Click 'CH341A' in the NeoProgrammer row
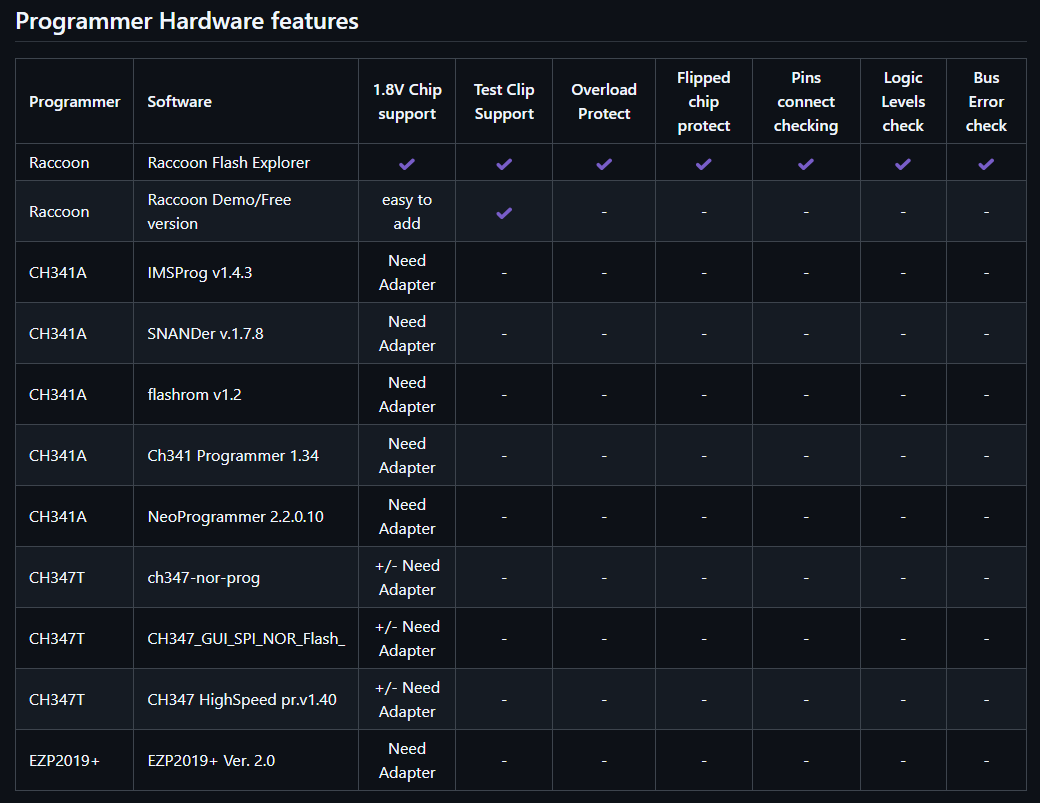This screenshot has height=803, width=1040. (x=58, y=517)
